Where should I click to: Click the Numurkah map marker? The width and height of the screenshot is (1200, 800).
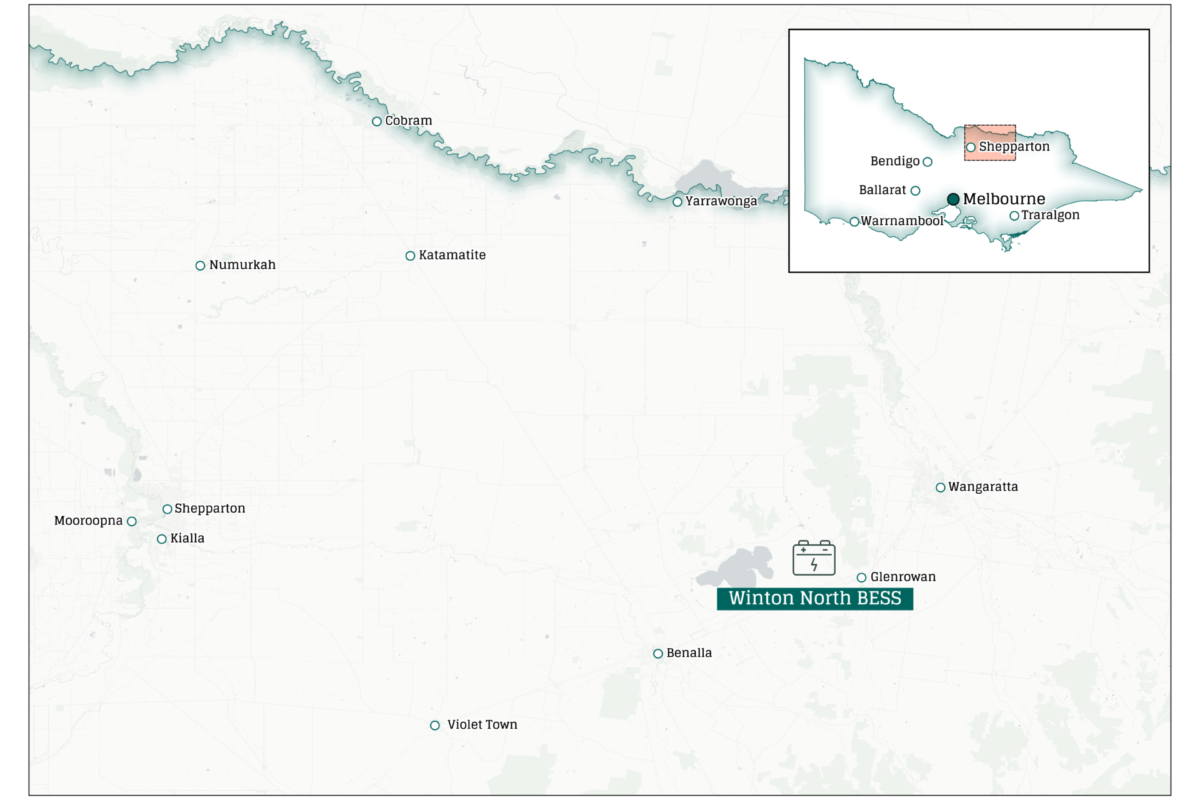pos(200,266)
